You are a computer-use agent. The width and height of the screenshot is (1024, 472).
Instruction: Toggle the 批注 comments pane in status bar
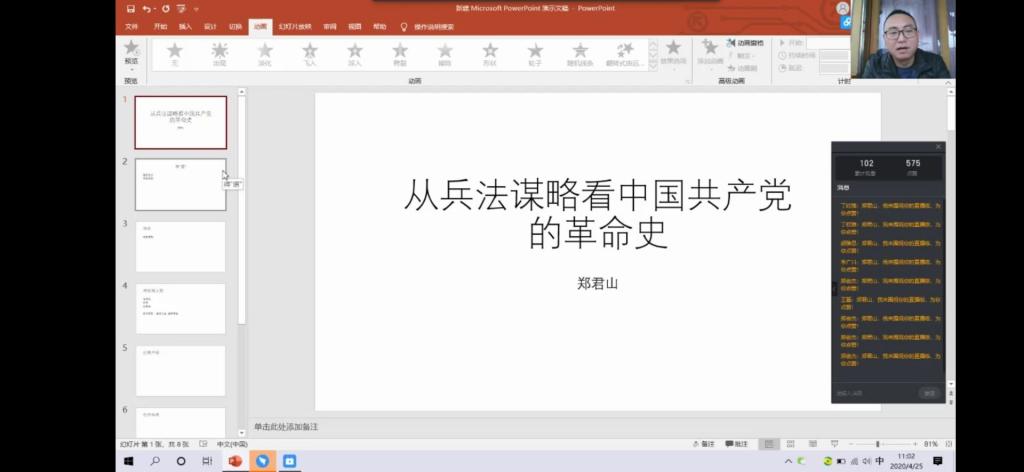pyautogui.click(x=736, y=443)
